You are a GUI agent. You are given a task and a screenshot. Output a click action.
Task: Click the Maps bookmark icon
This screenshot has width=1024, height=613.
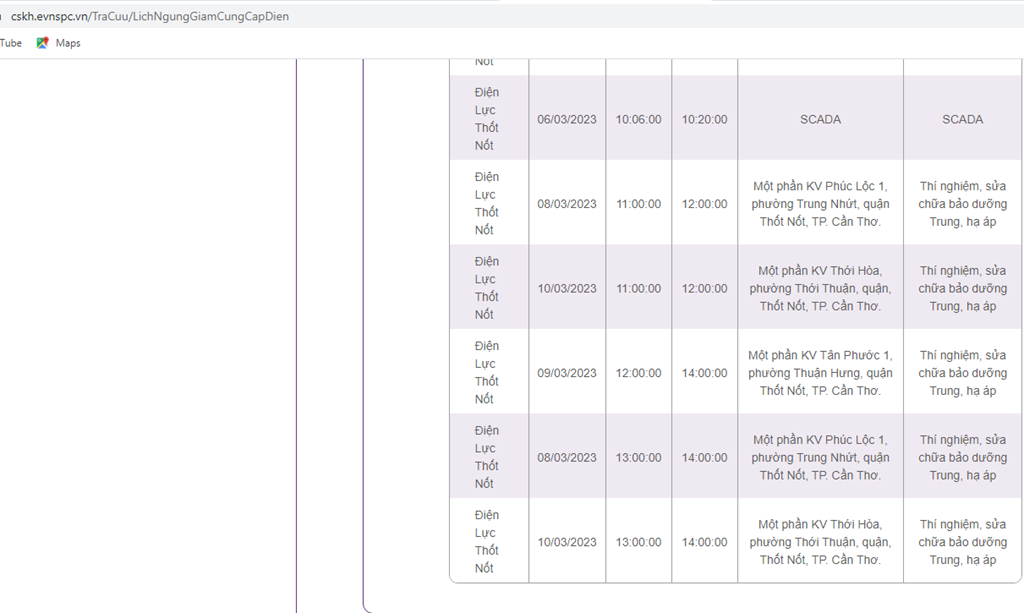point(43,43)
